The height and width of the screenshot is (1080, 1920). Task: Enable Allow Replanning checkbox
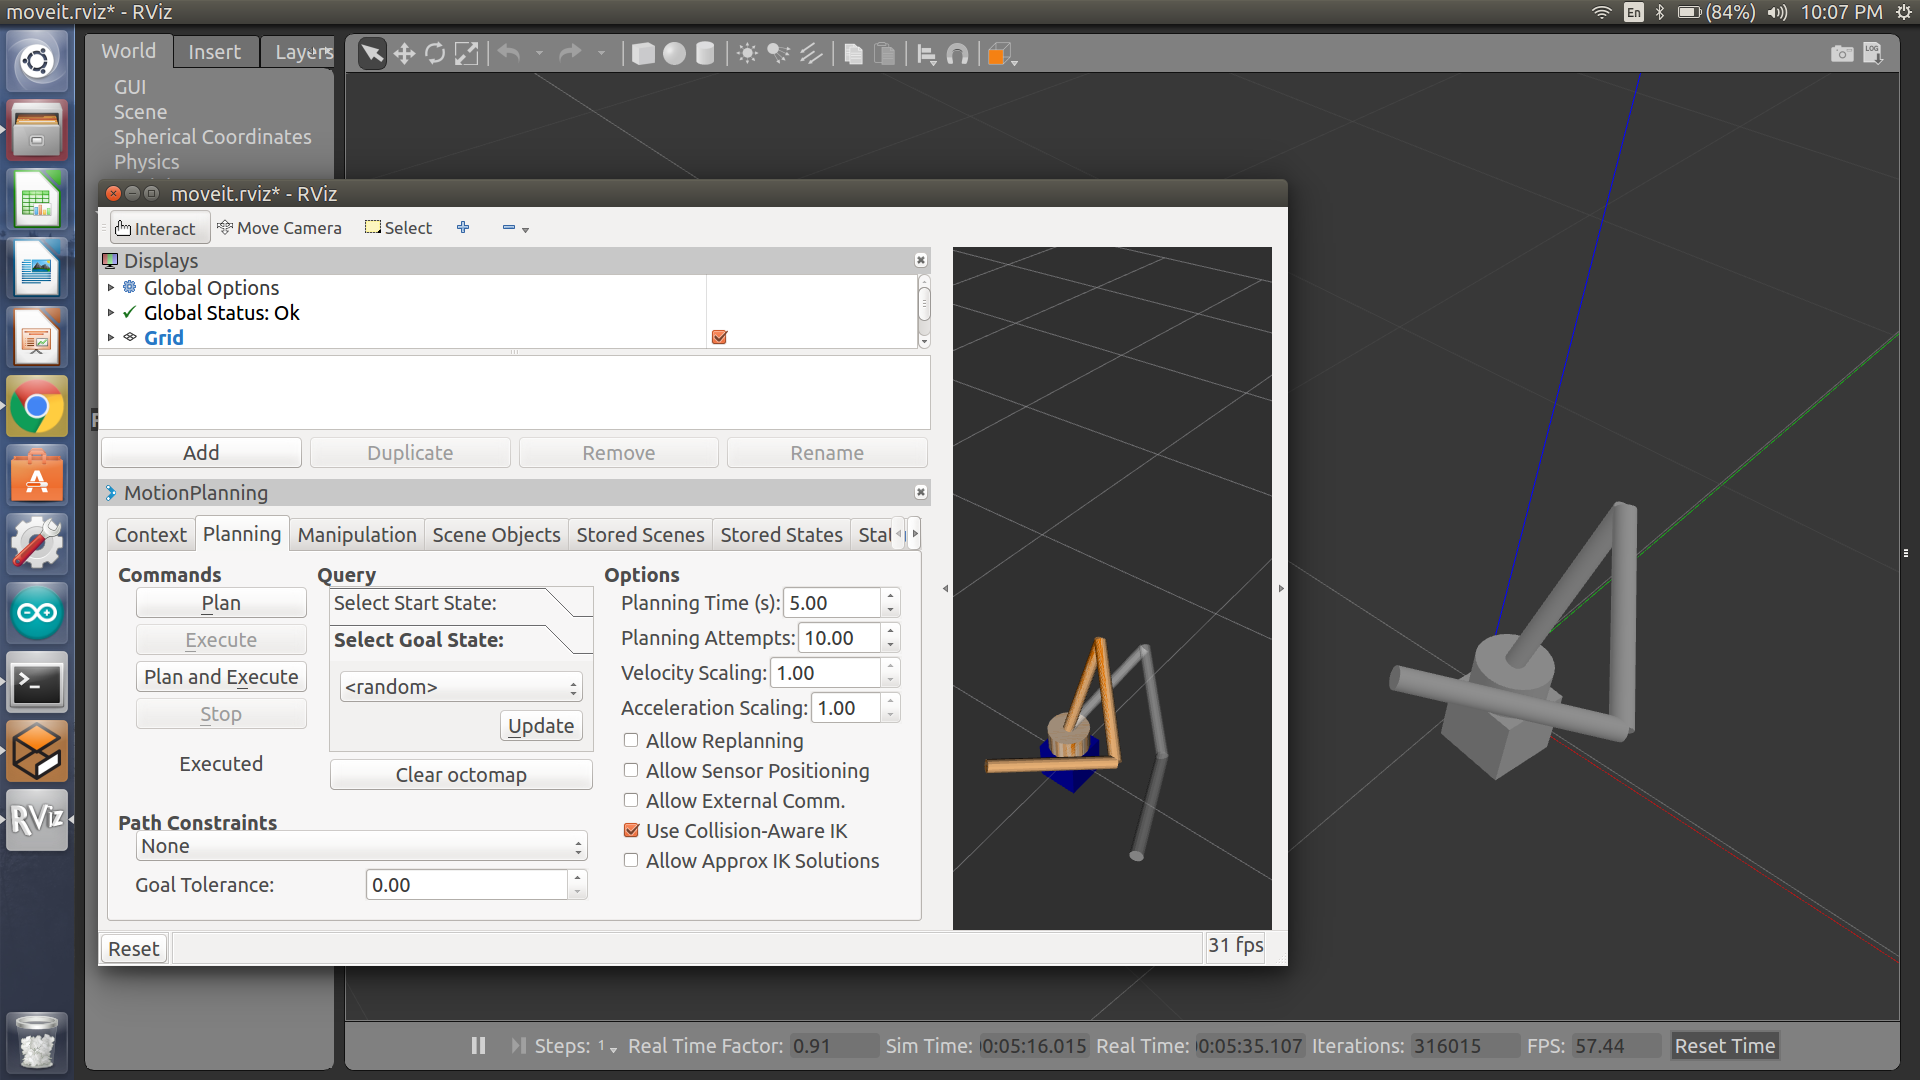tap(631, 741)
